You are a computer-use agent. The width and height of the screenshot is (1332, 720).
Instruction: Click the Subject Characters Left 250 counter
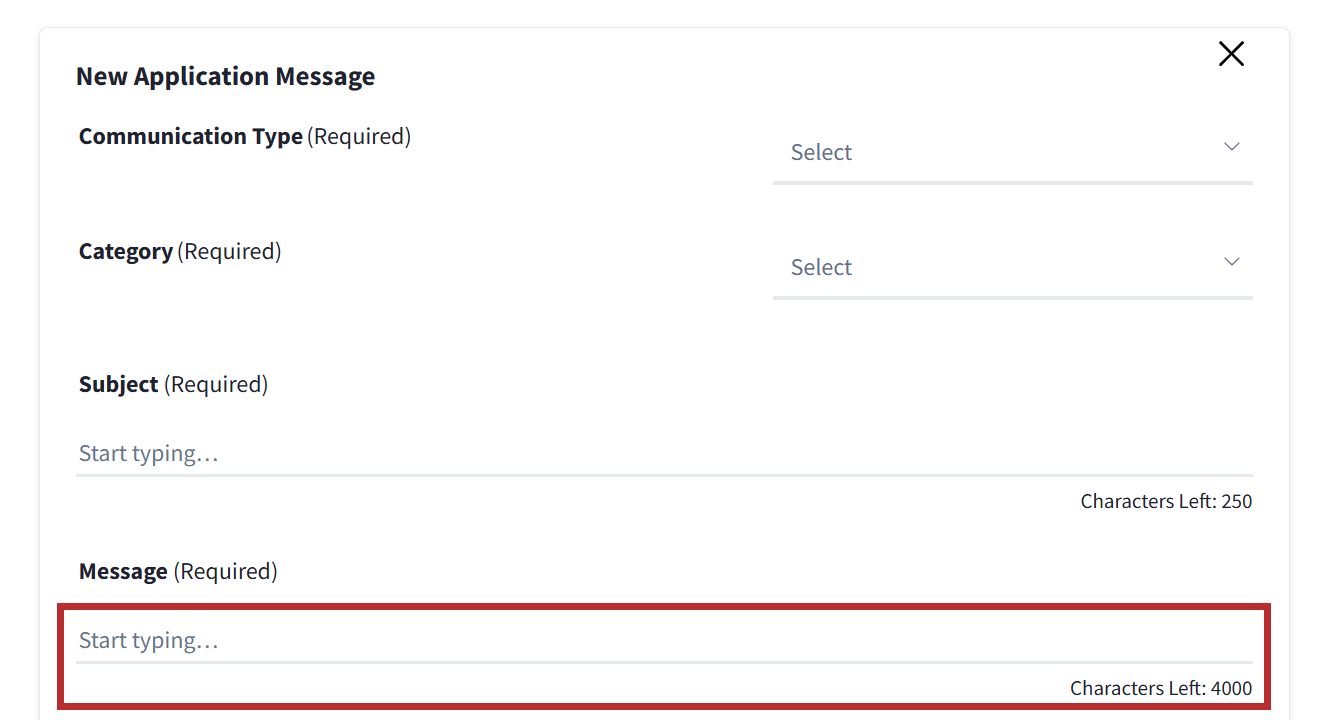click(1166, 501)
